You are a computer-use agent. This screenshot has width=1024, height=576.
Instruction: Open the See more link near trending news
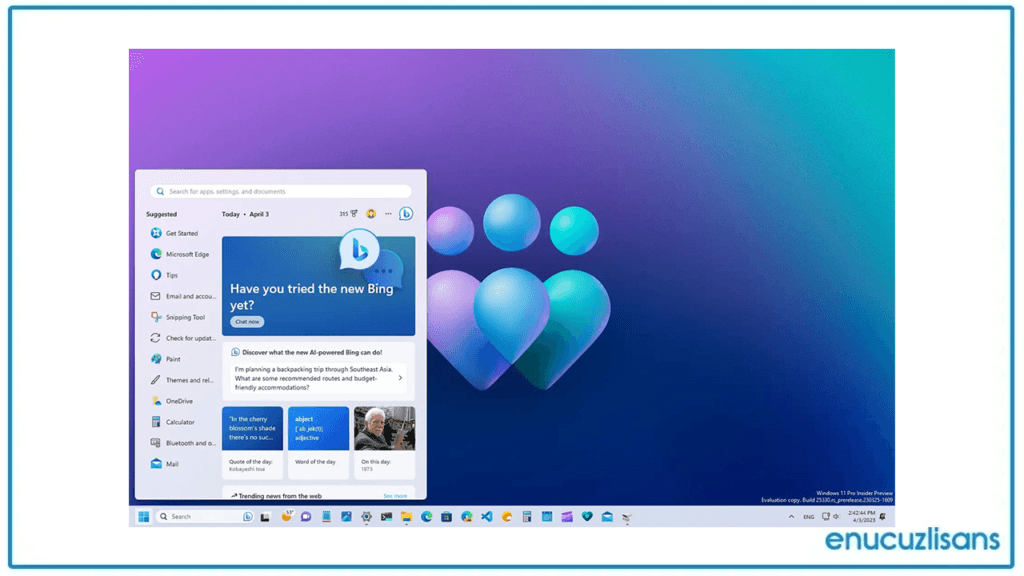[x=396, y=494]
